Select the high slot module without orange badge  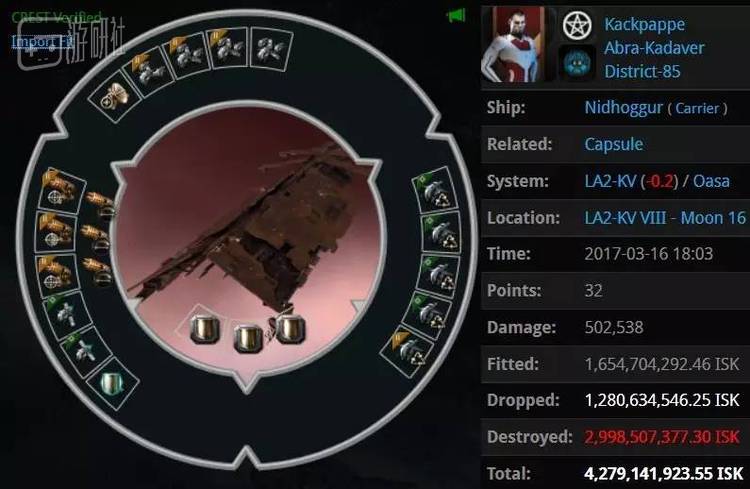(271, 49)
